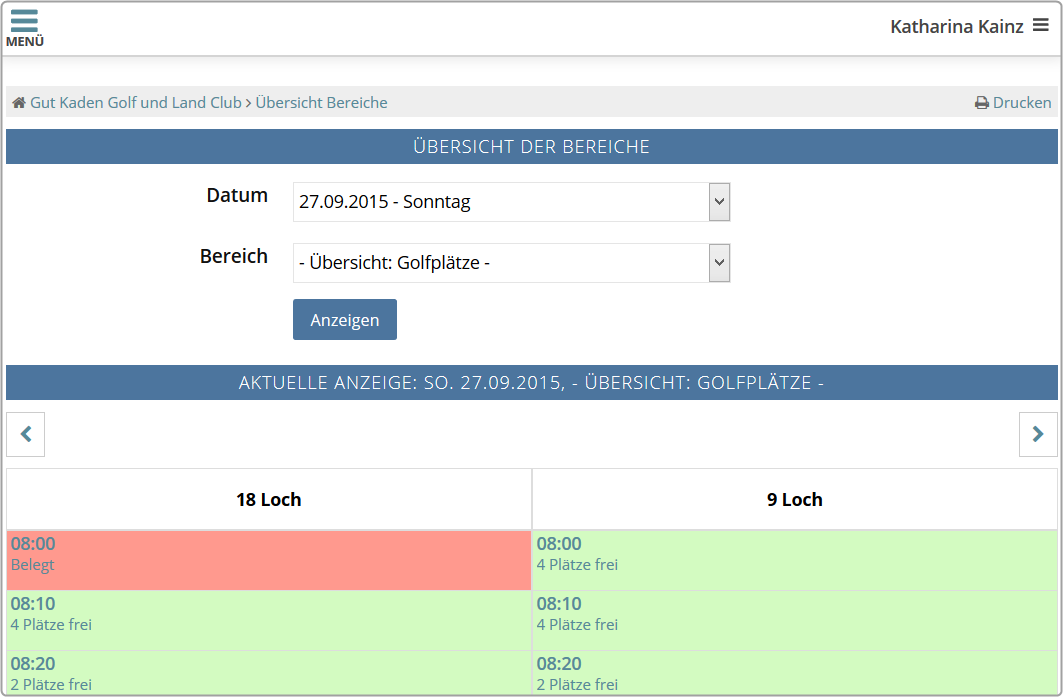Click the Katharina Kainz user name
This screenshot has width=1063, height=697.
956,27
